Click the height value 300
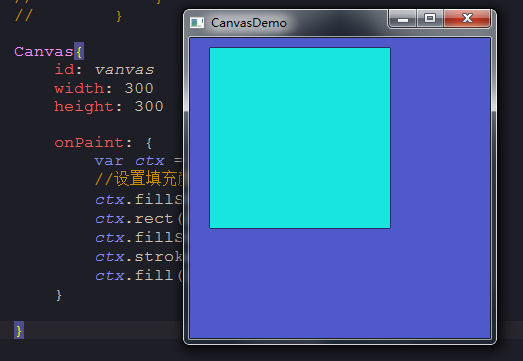This screenshot has width=523, height=361. [149, 106]
